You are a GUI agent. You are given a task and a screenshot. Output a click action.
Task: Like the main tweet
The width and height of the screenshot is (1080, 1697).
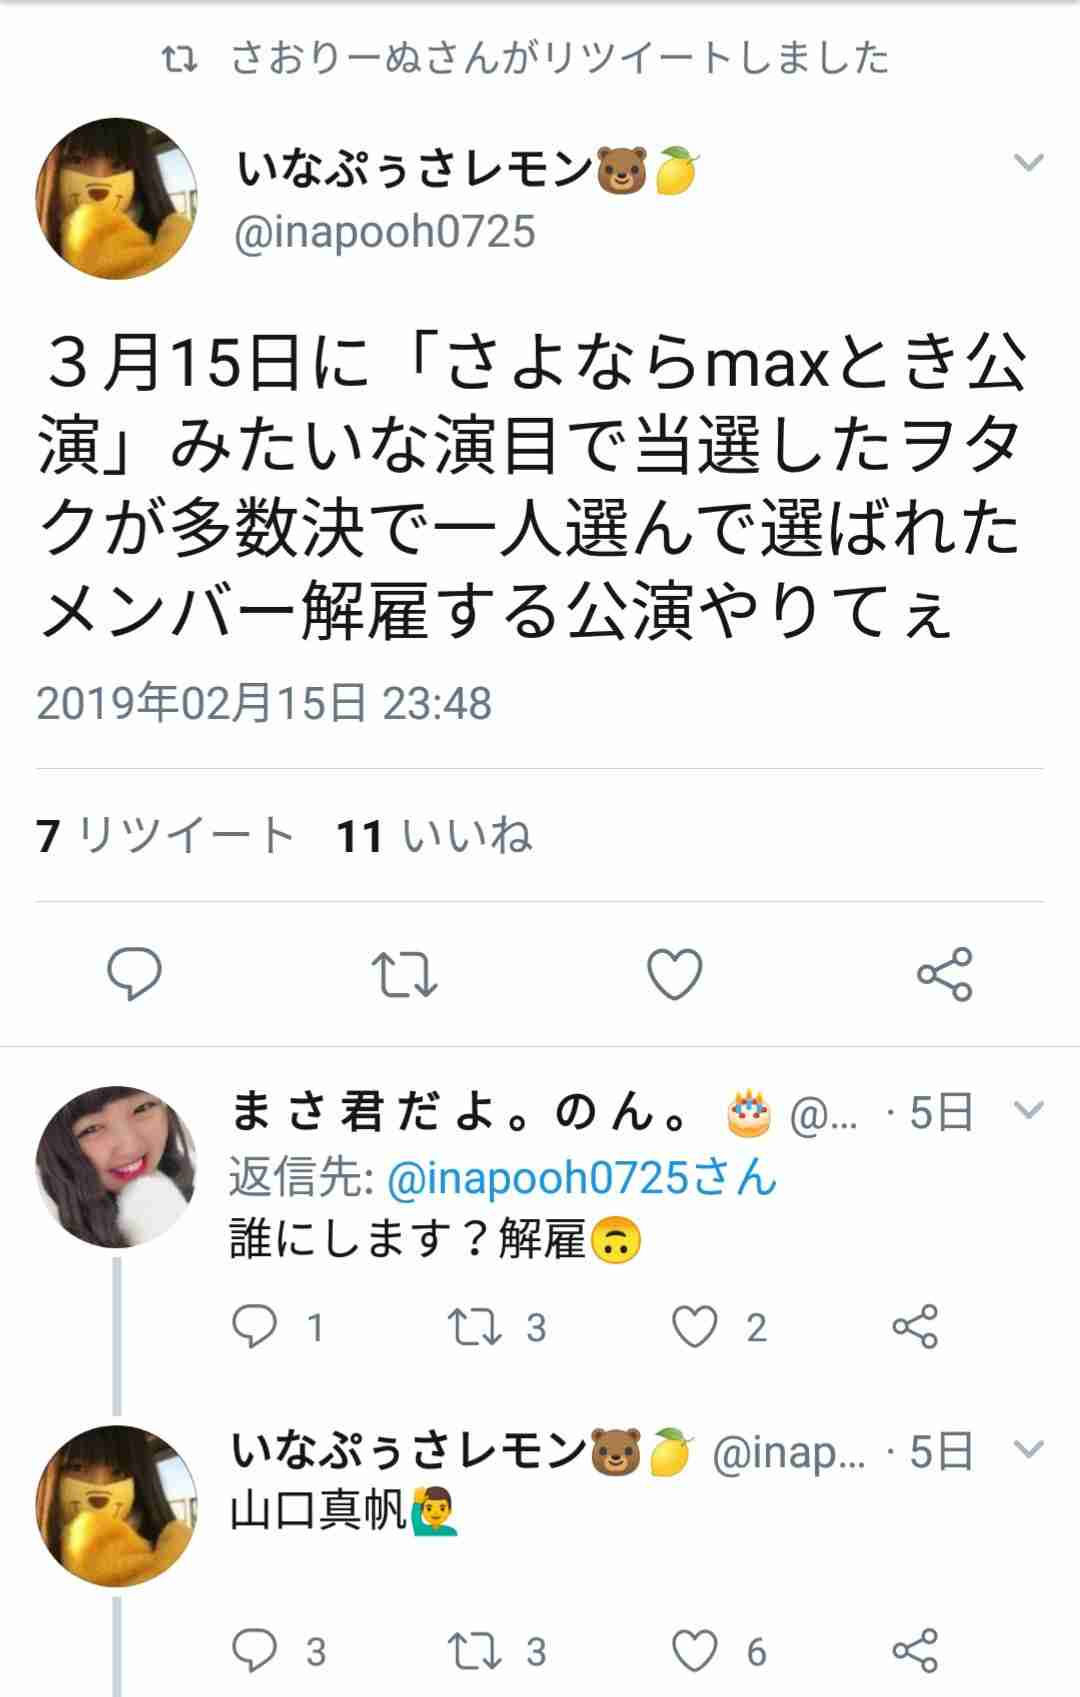tap(675, 973)
